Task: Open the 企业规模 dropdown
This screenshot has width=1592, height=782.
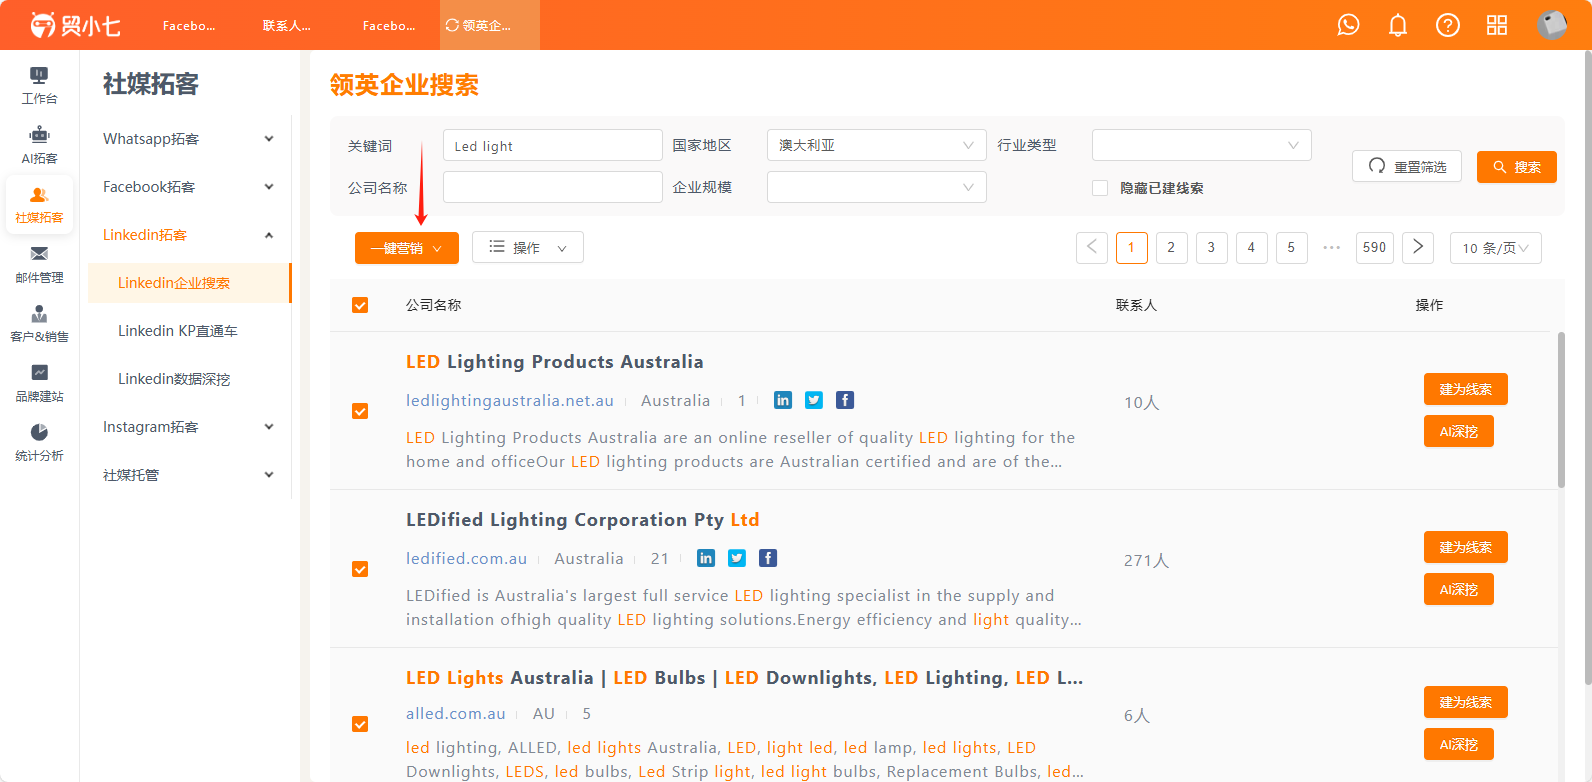Action: (x=877, y=187)
